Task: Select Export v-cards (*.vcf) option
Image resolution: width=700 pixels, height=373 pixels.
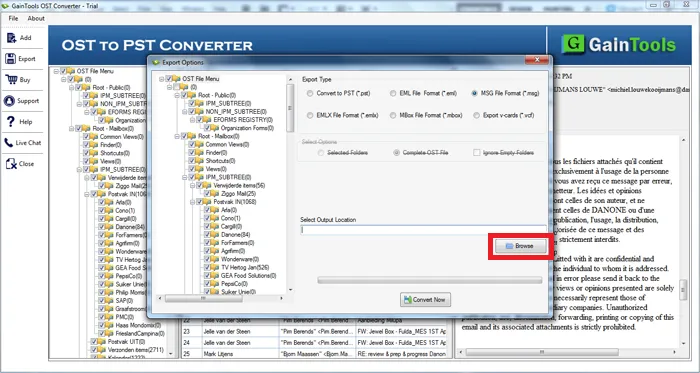Action: pos(477,115)
